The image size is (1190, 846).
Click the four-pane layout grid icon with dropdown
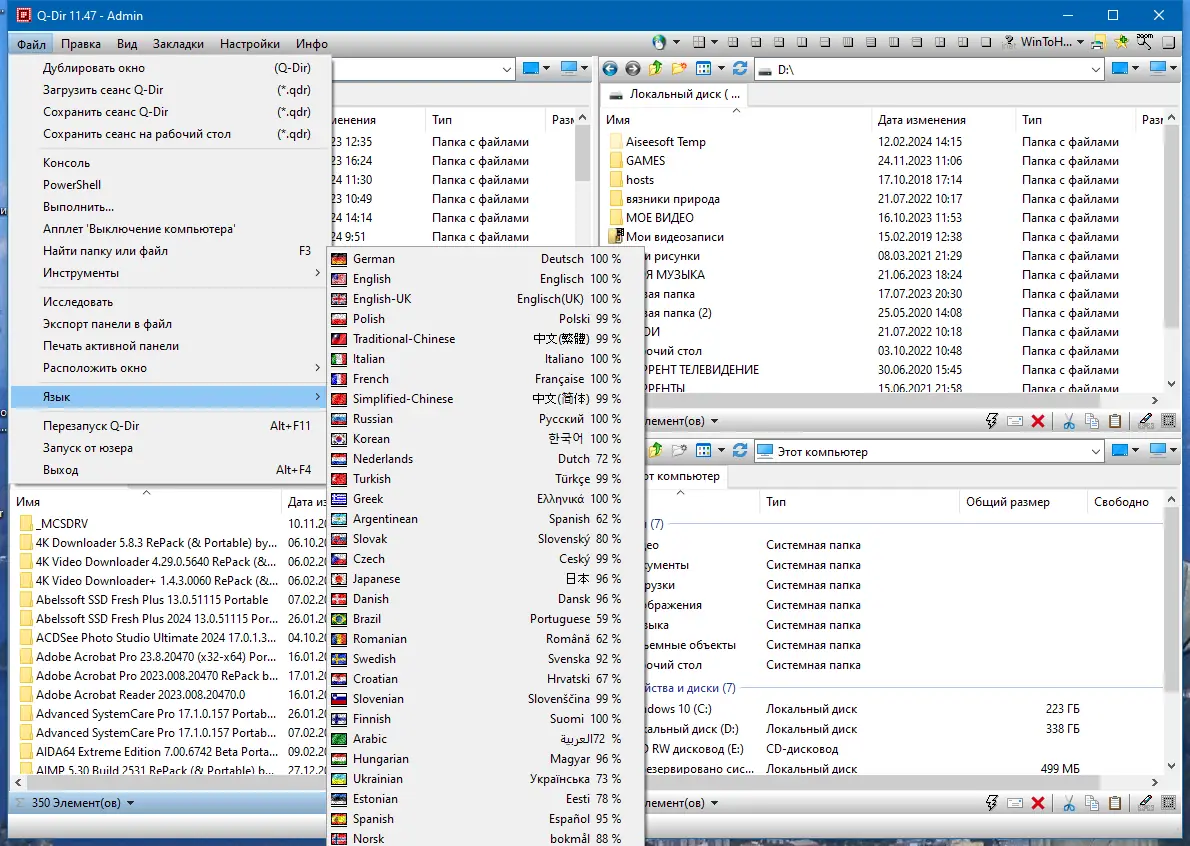(699, 42)
